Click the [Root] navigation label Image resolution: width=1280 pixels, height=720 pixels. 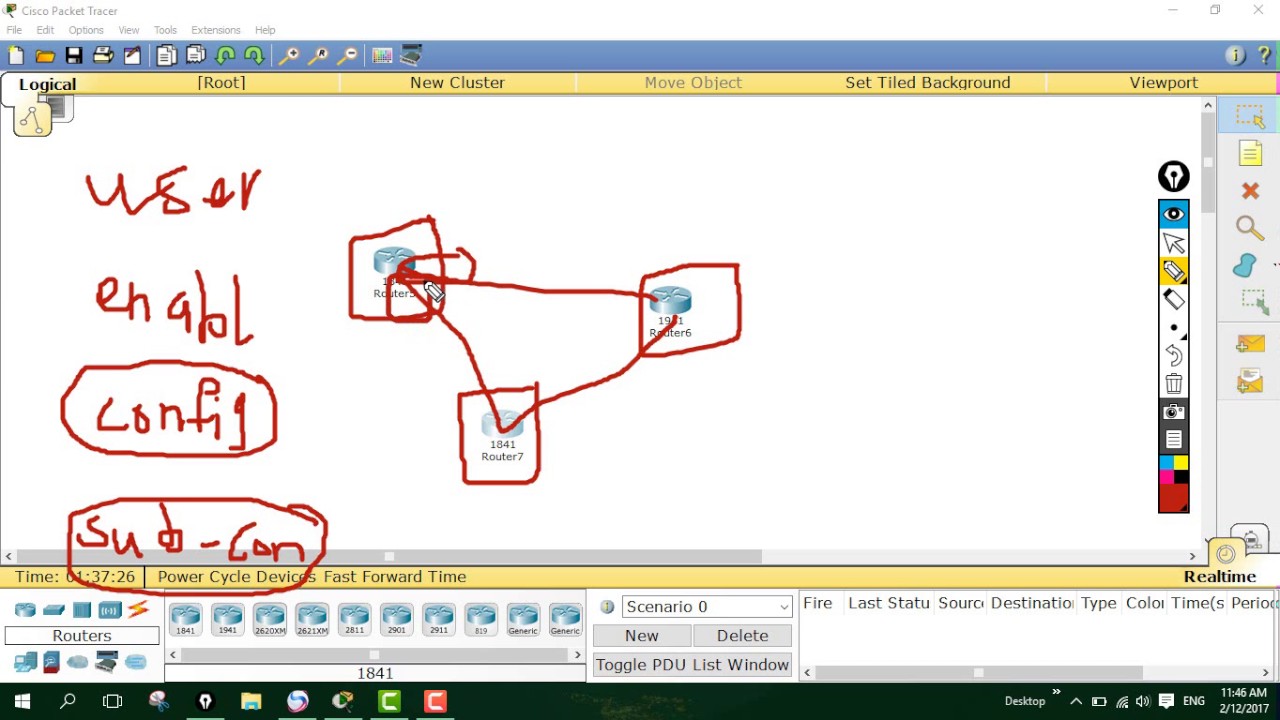click(x=221, y=82)
